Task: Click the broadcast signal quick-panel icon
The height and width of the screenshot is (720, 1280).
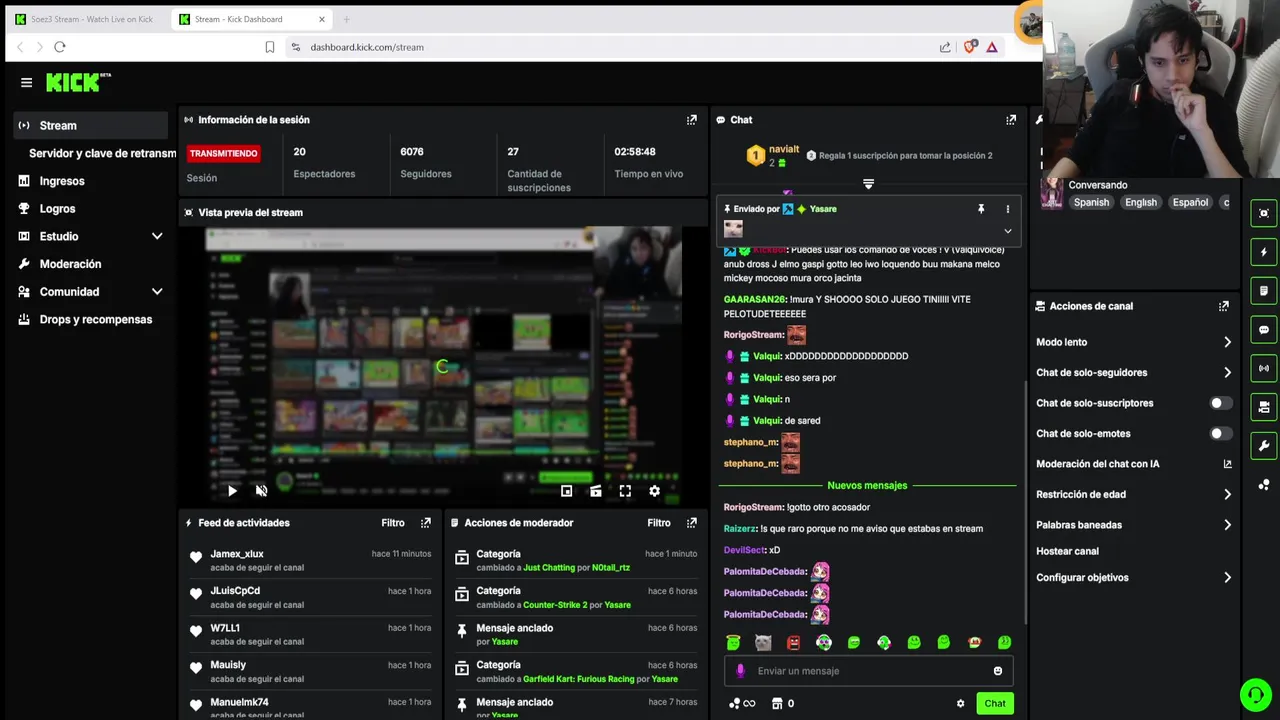Action: (1264, 368)
